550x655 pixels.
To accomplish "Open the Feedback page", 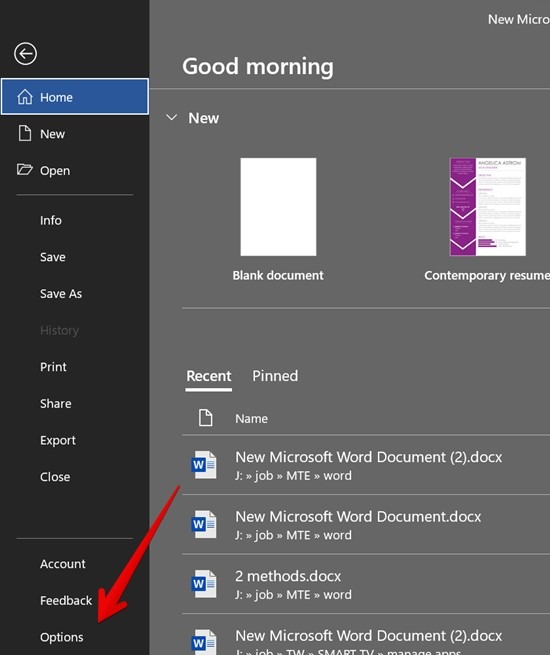I will coord(66,600).
